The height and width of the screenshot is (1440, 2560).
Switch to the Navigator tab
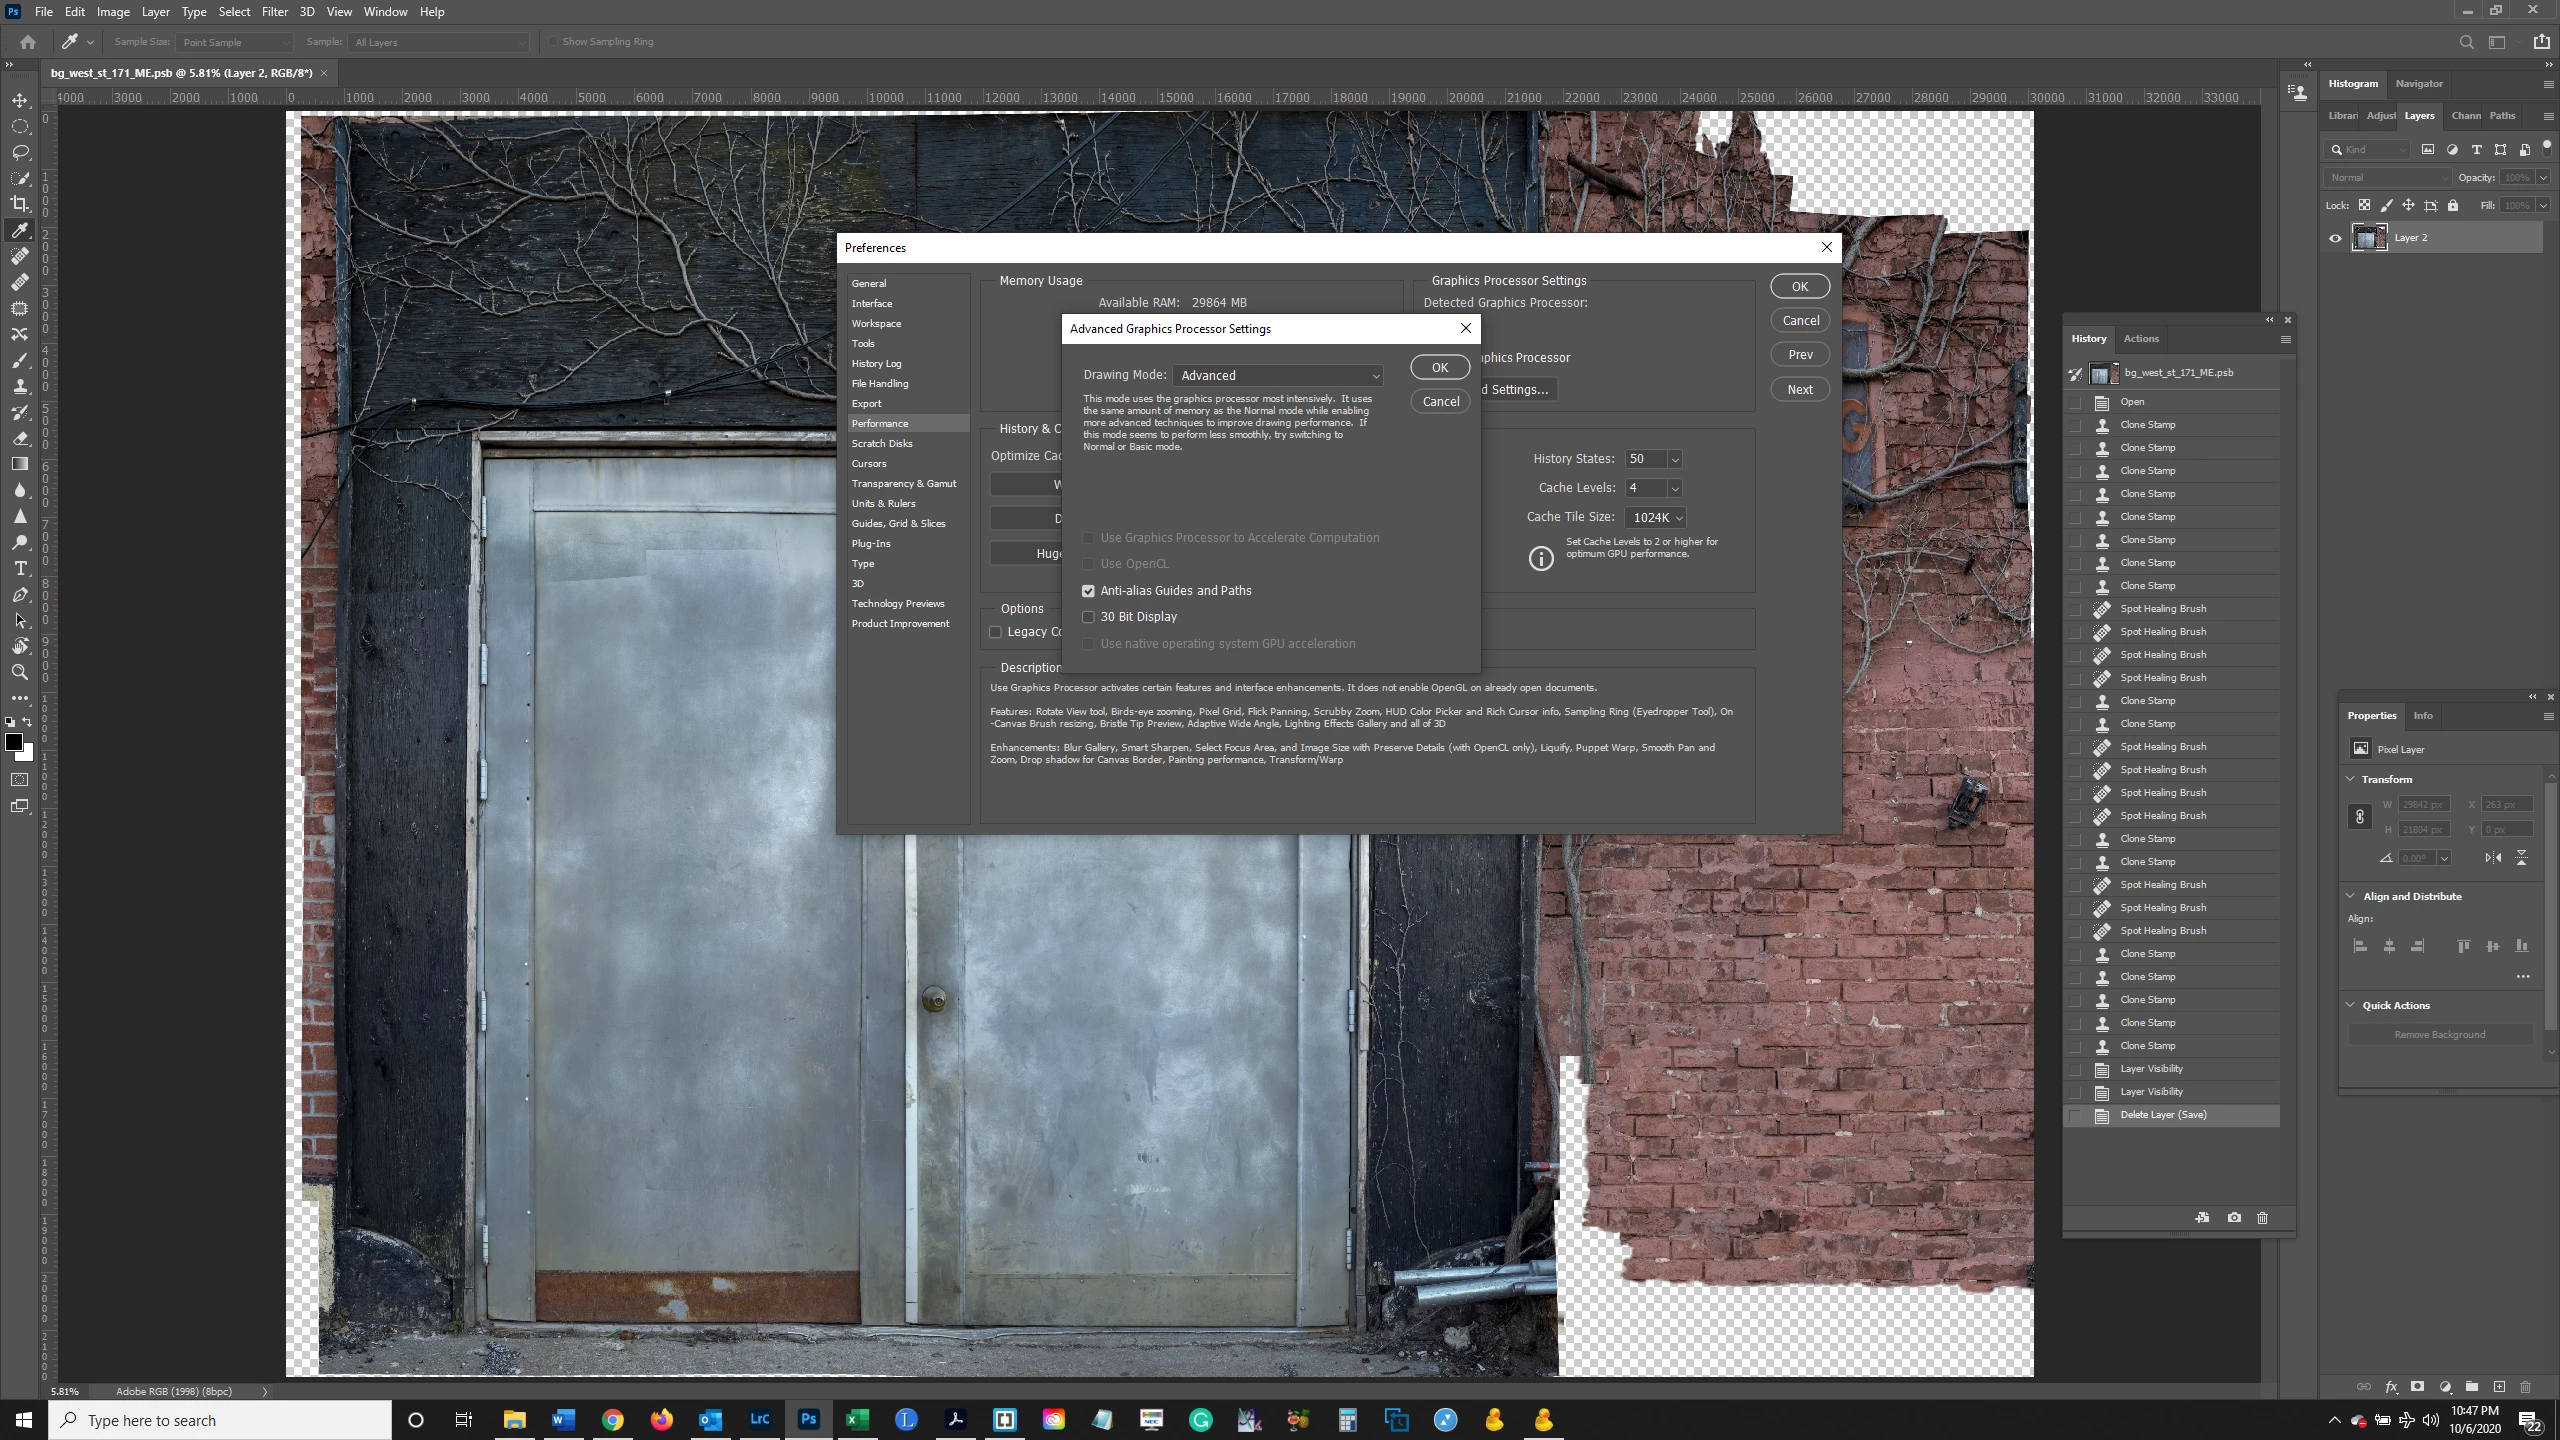pos(2418,84)
